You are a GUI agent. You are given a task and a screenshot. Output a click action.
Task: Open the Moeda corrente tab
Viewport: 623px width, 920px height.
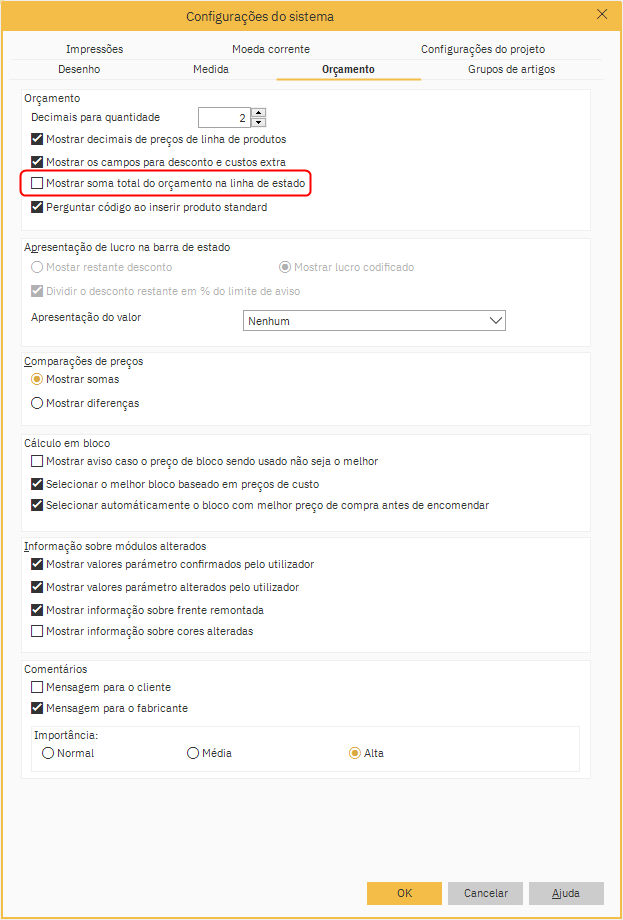[x=271, y=49]
